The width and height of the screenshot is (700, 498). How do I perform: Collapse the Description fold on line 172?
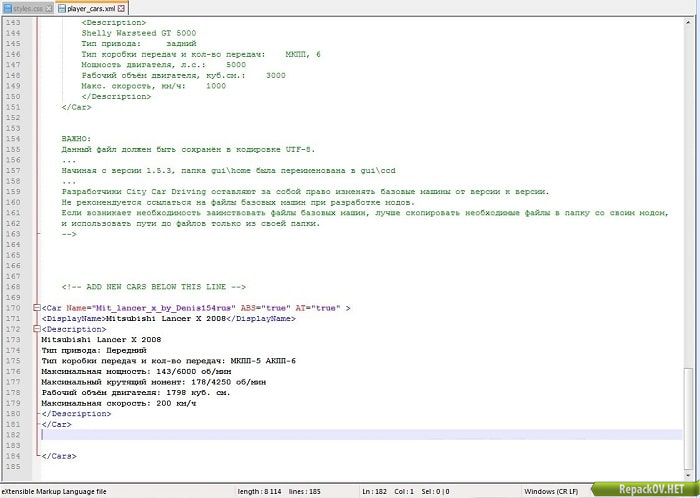(x=37, y=328)
